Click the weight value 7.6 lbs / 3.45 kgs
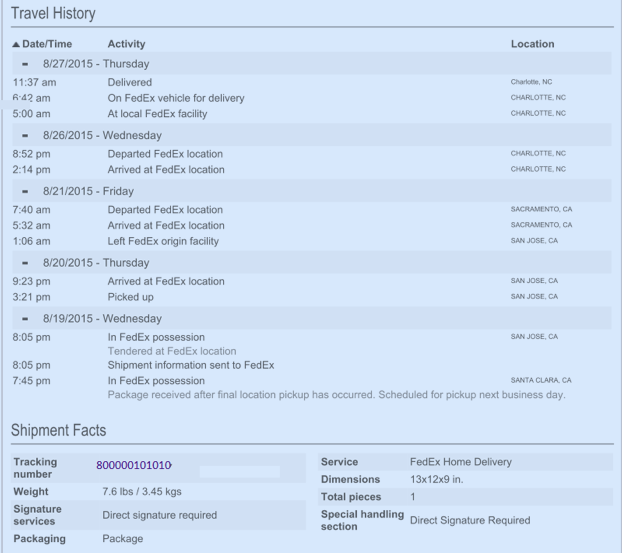Viewport: 622px width, 553px height. tap(142, 492)
